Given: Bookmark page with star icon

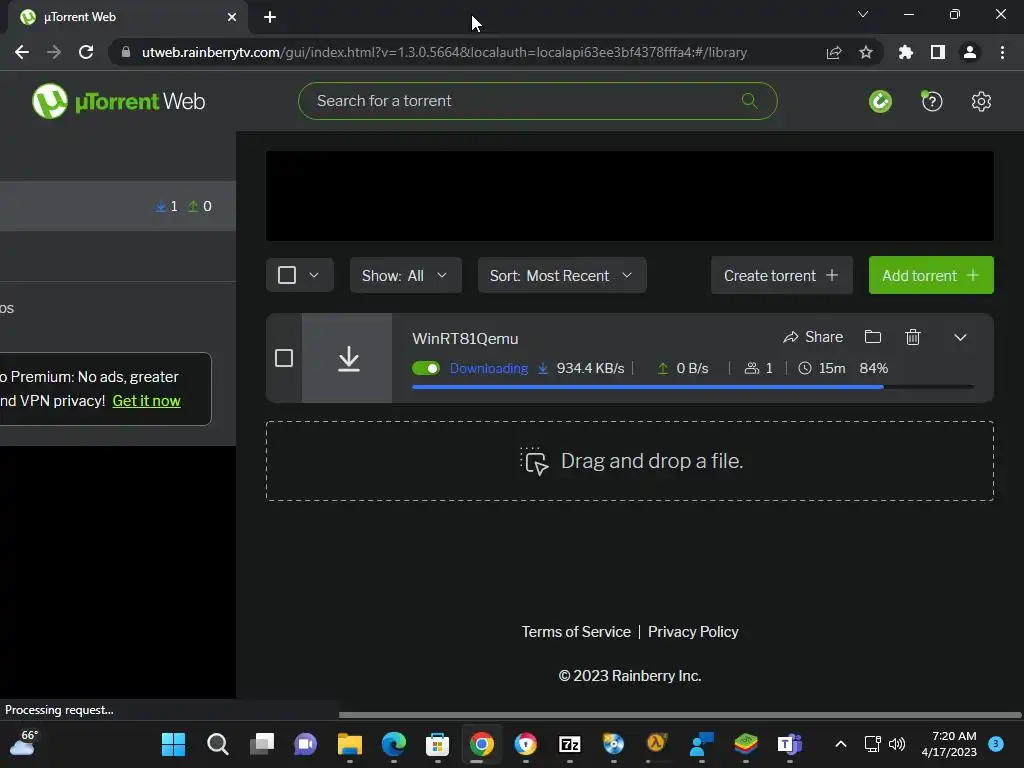Looking at the screenshot, I should pyautogui.click(x=866, y=52).
